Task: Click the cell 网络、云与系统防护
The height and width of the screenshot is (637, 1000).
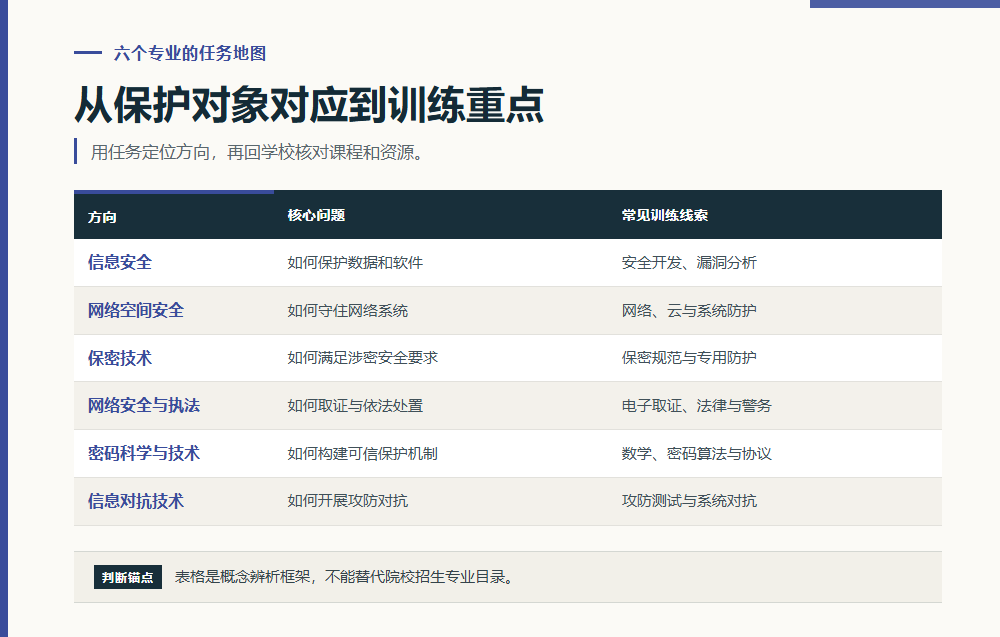Action: (689, 311)
